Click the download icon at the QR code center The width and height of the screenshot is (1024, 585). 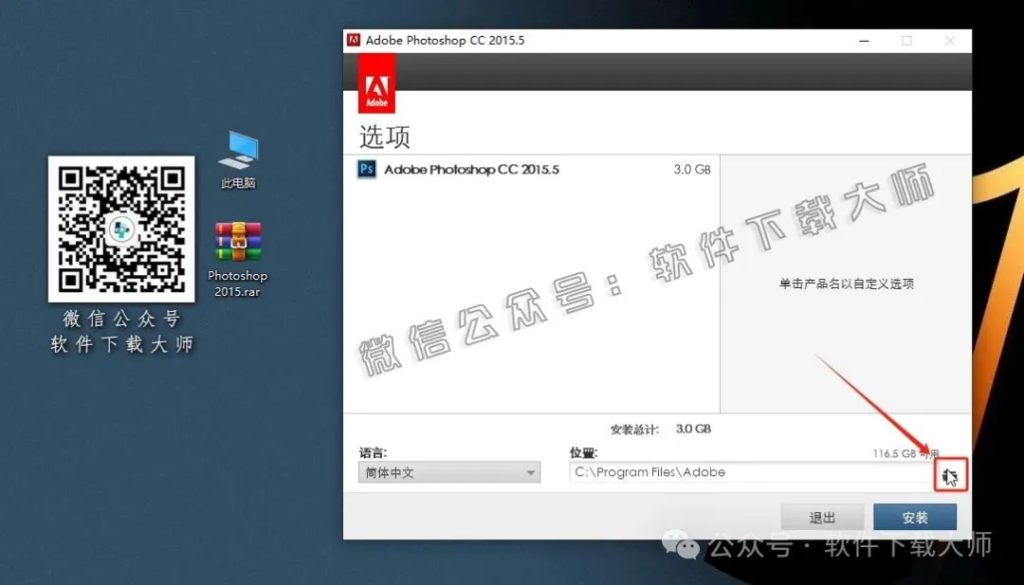pos(120,228)
